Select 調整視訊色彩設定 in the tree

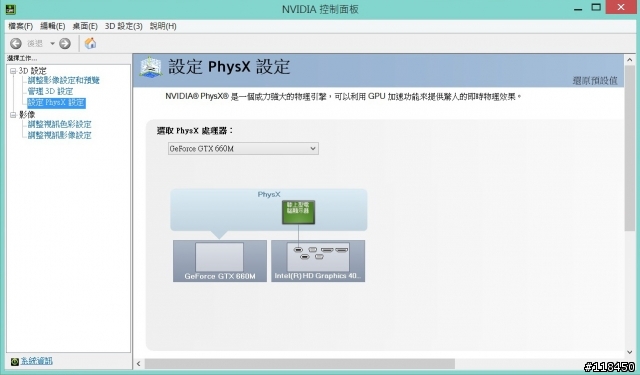click(x=59, y=124)
